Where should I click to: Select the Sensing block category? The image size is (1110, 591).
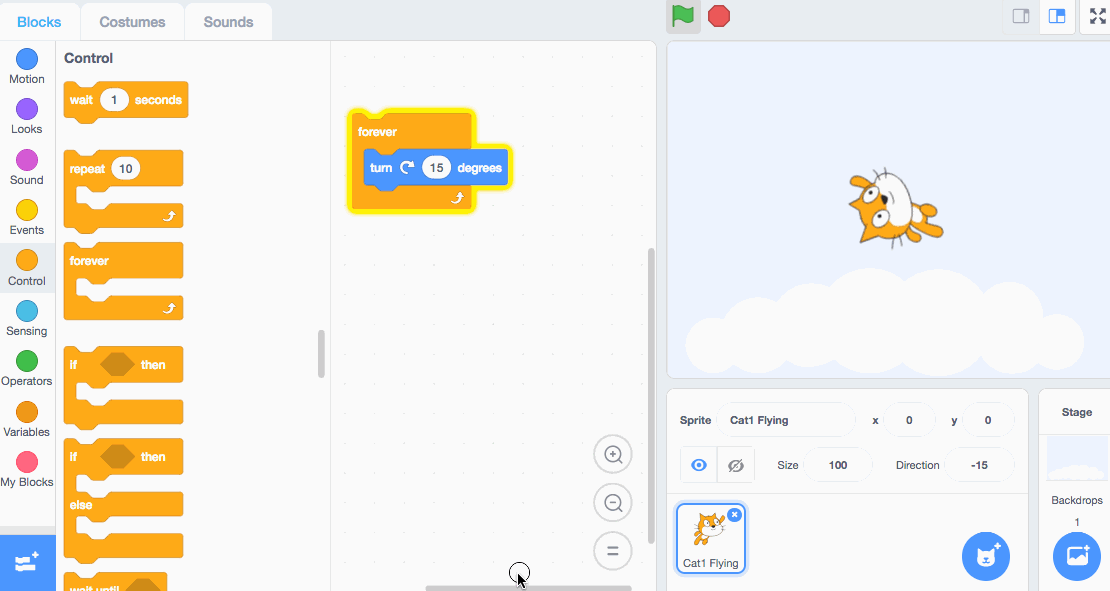point(27,319)
